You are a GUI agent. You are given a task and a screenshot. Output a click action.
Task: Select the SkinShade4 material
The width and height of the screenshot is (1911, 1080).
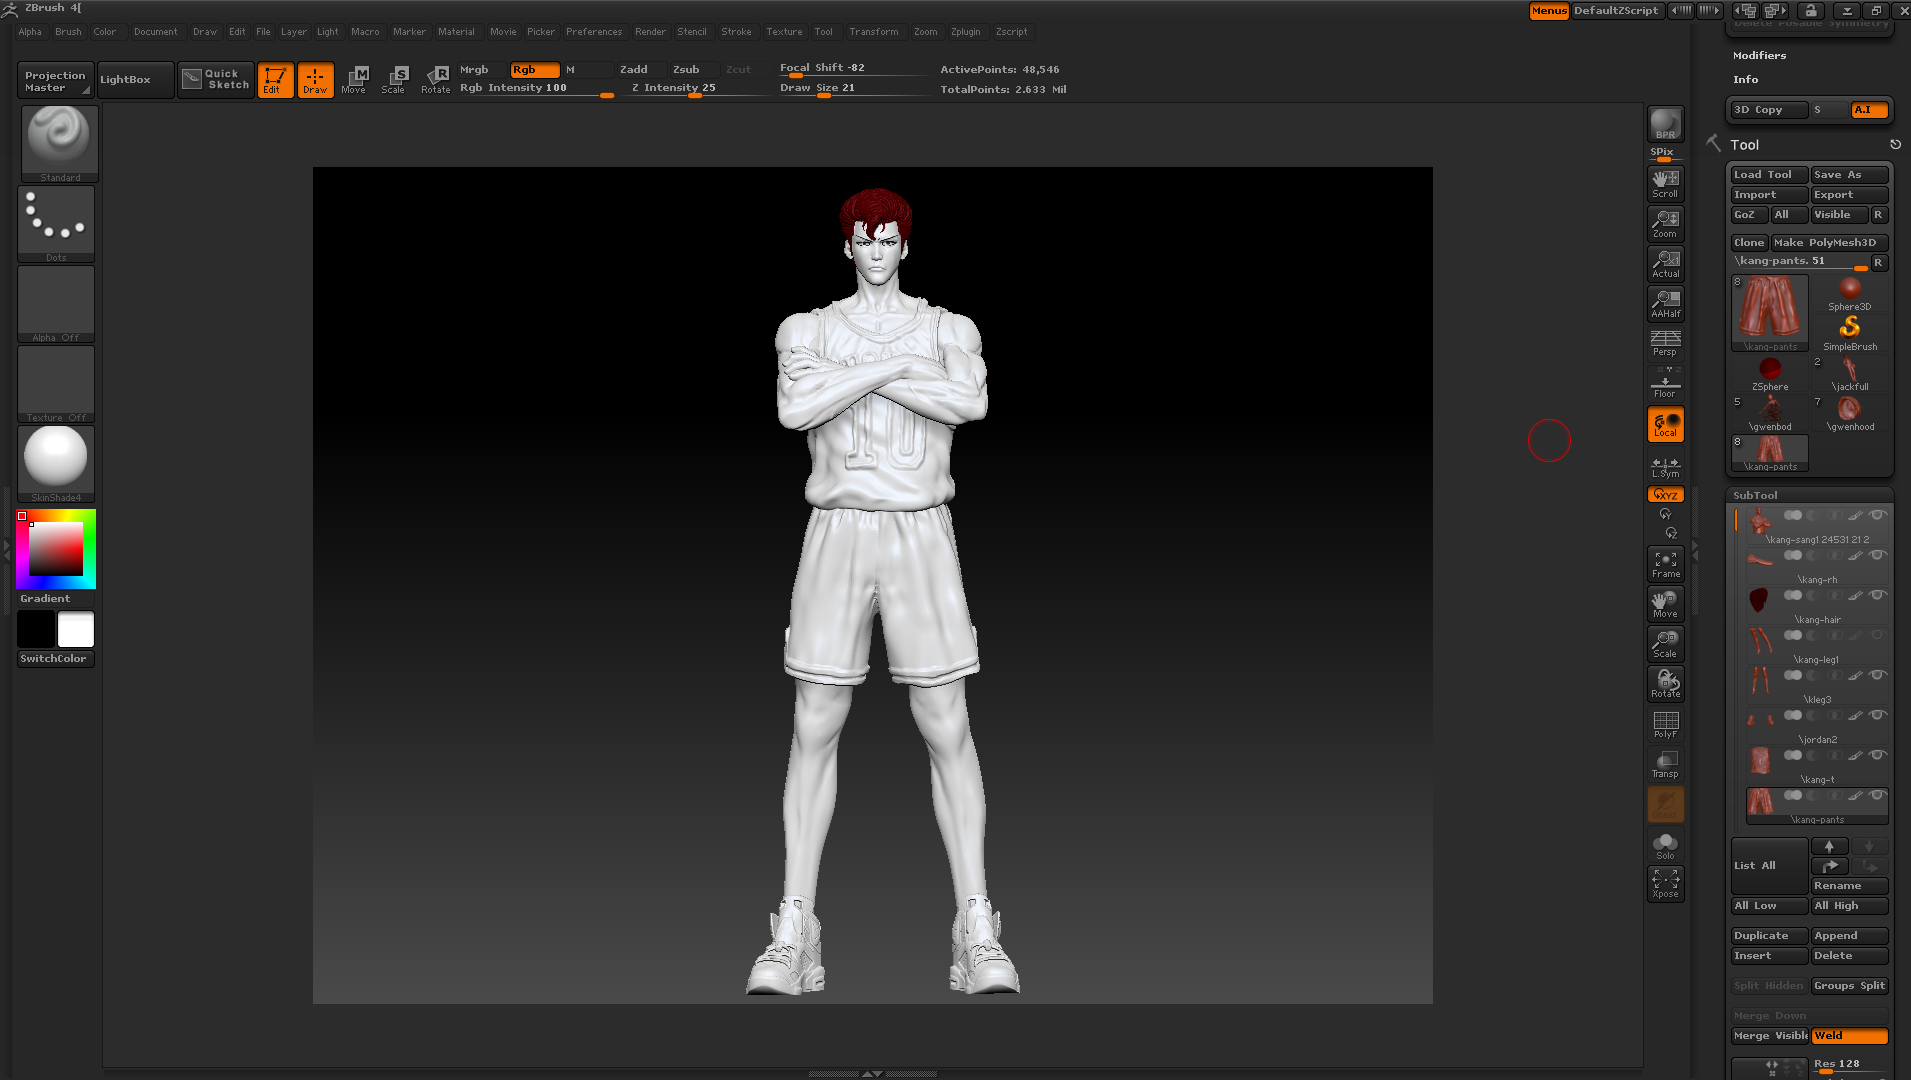[56, 460]
